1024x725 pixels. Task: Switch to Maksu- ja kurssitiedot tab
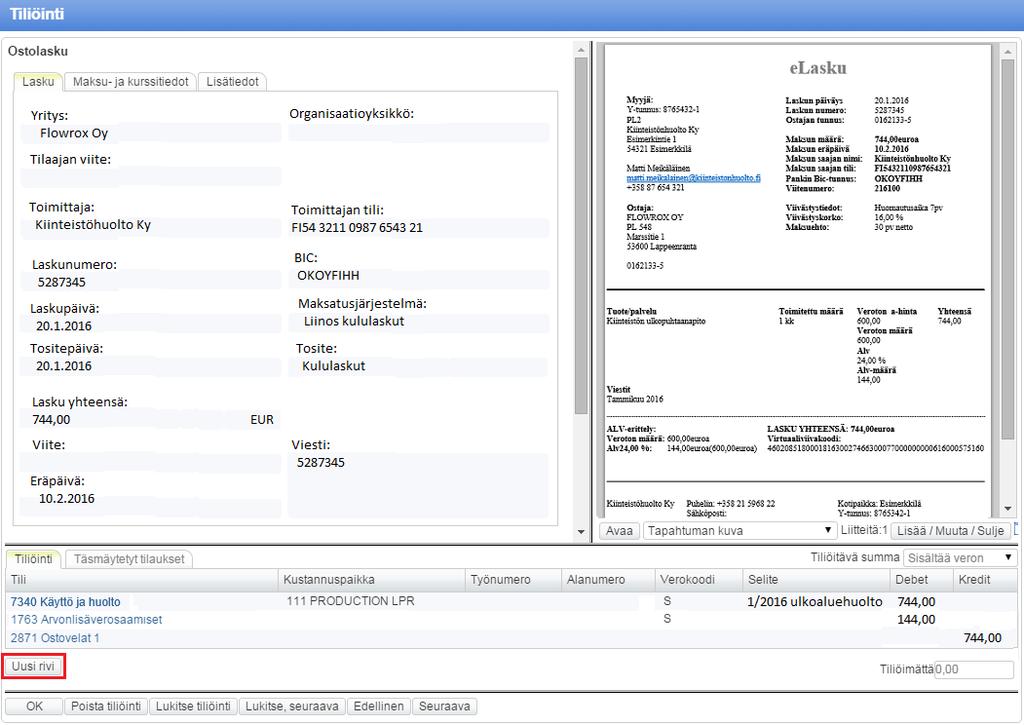131,82
